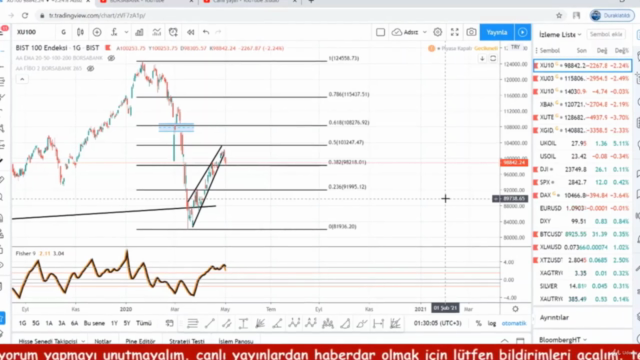Collapse the bottom panel chevron
This screenshot has height=360, width=640.
[x=505, y=340]
